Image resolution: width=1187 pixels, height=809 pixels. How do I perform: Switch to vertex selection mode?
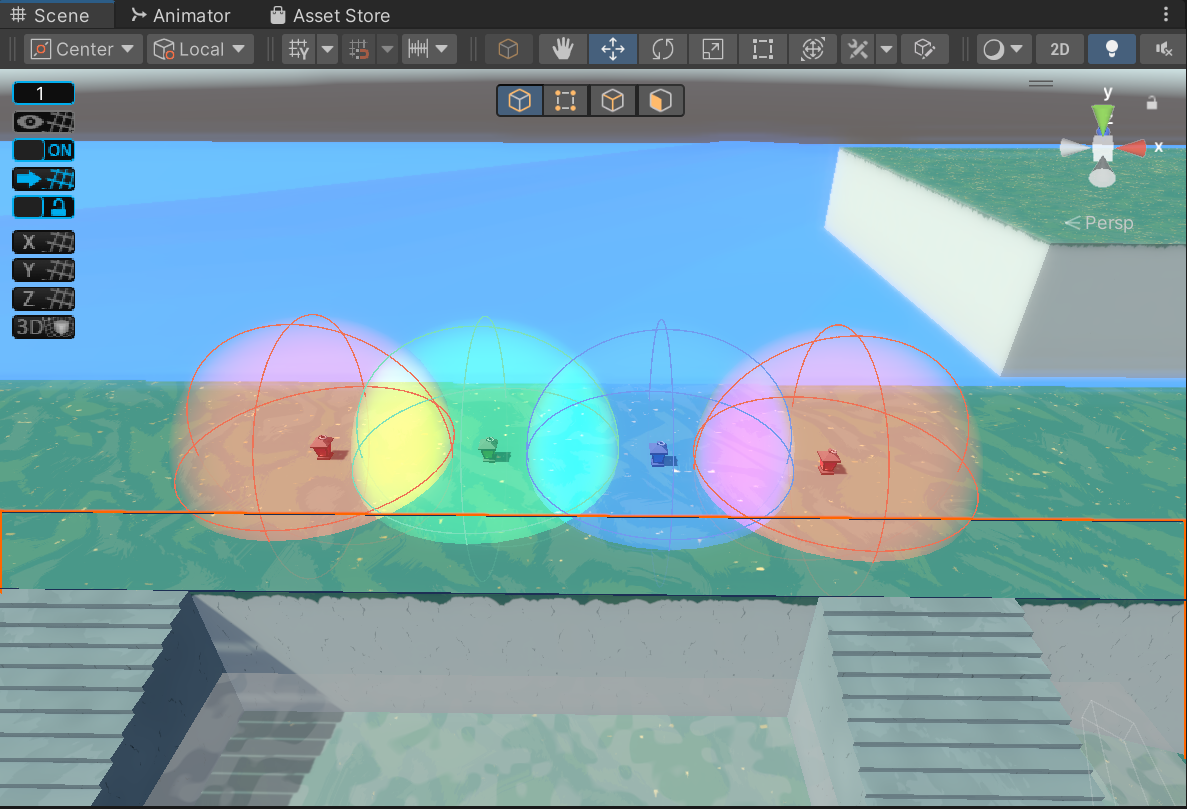(565, 101)
